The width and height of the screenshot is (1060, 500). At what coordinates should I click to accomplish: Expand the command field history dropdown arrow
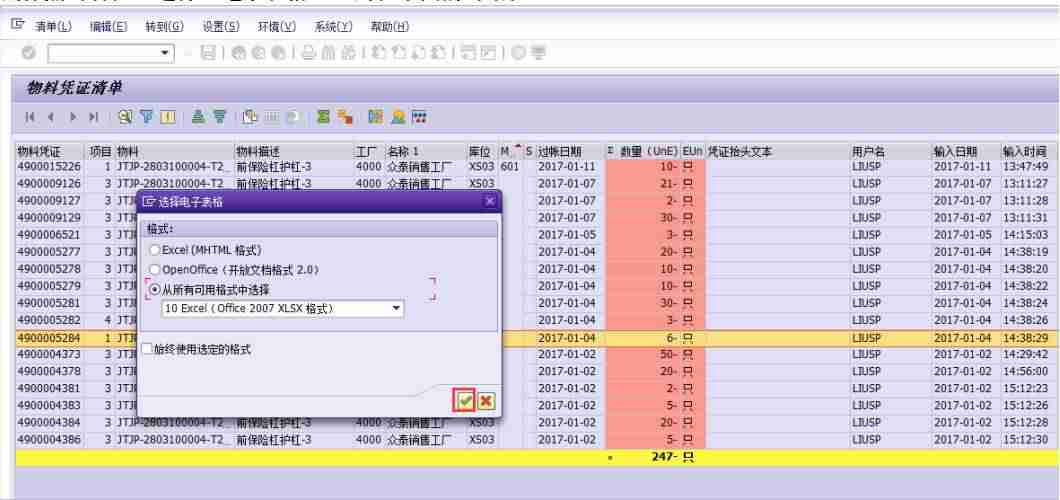point(166,53)
